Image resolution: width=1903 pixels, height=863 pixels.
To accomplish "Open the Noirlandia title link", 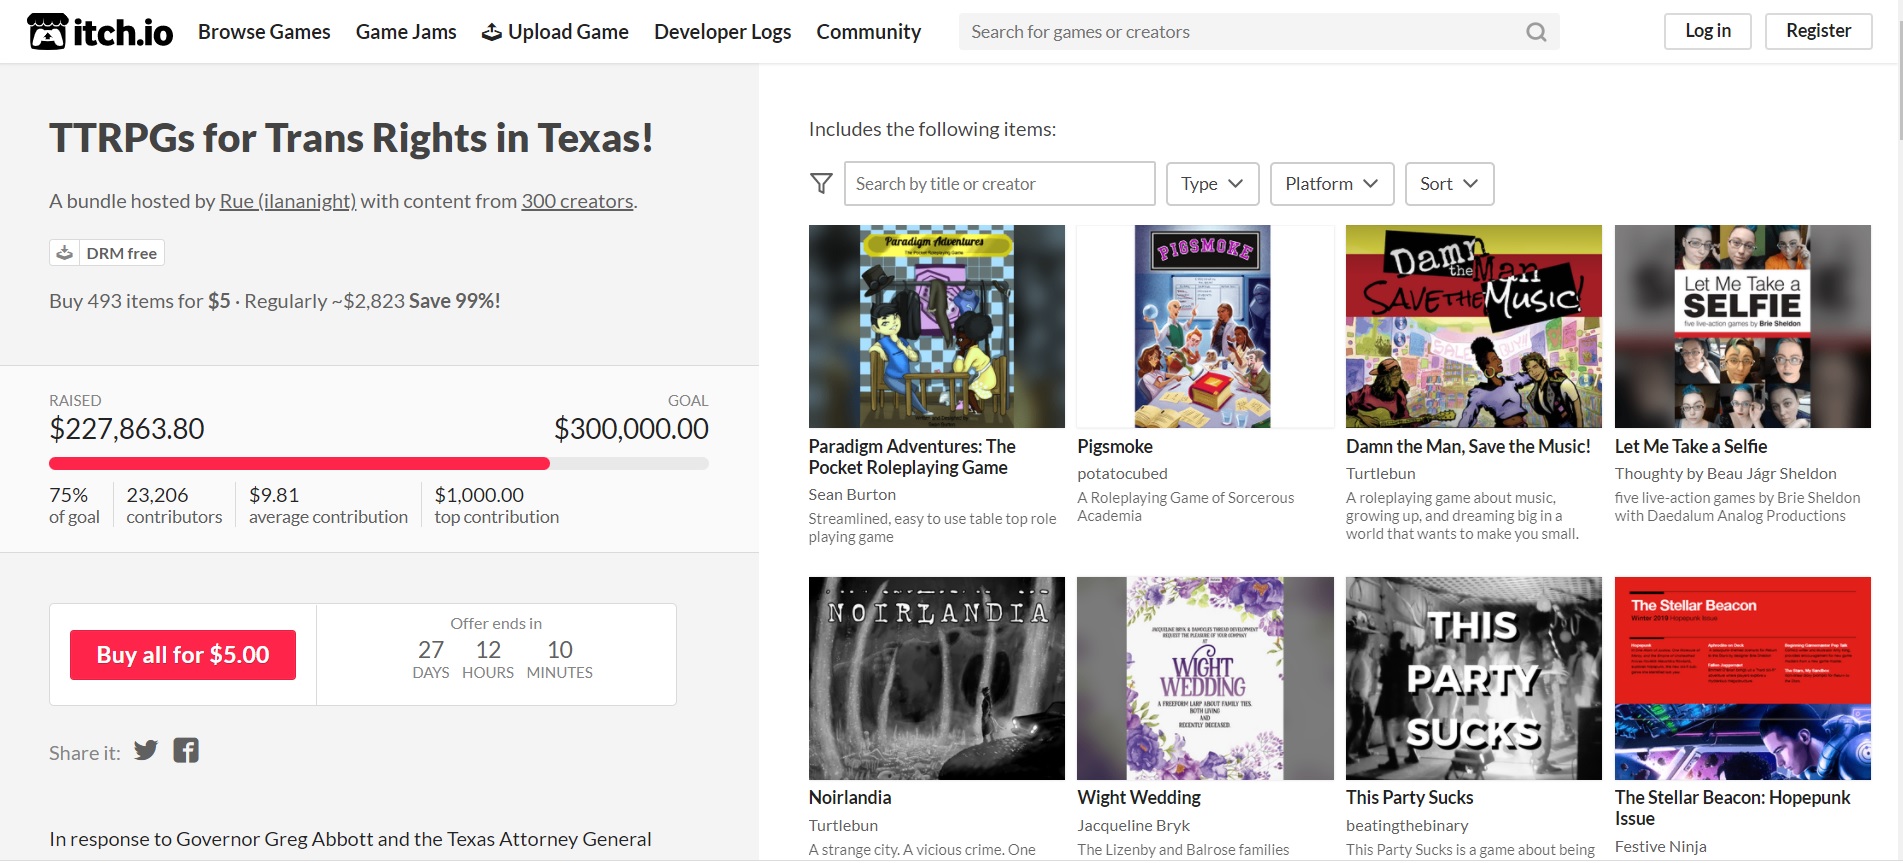I will point(850,798).
